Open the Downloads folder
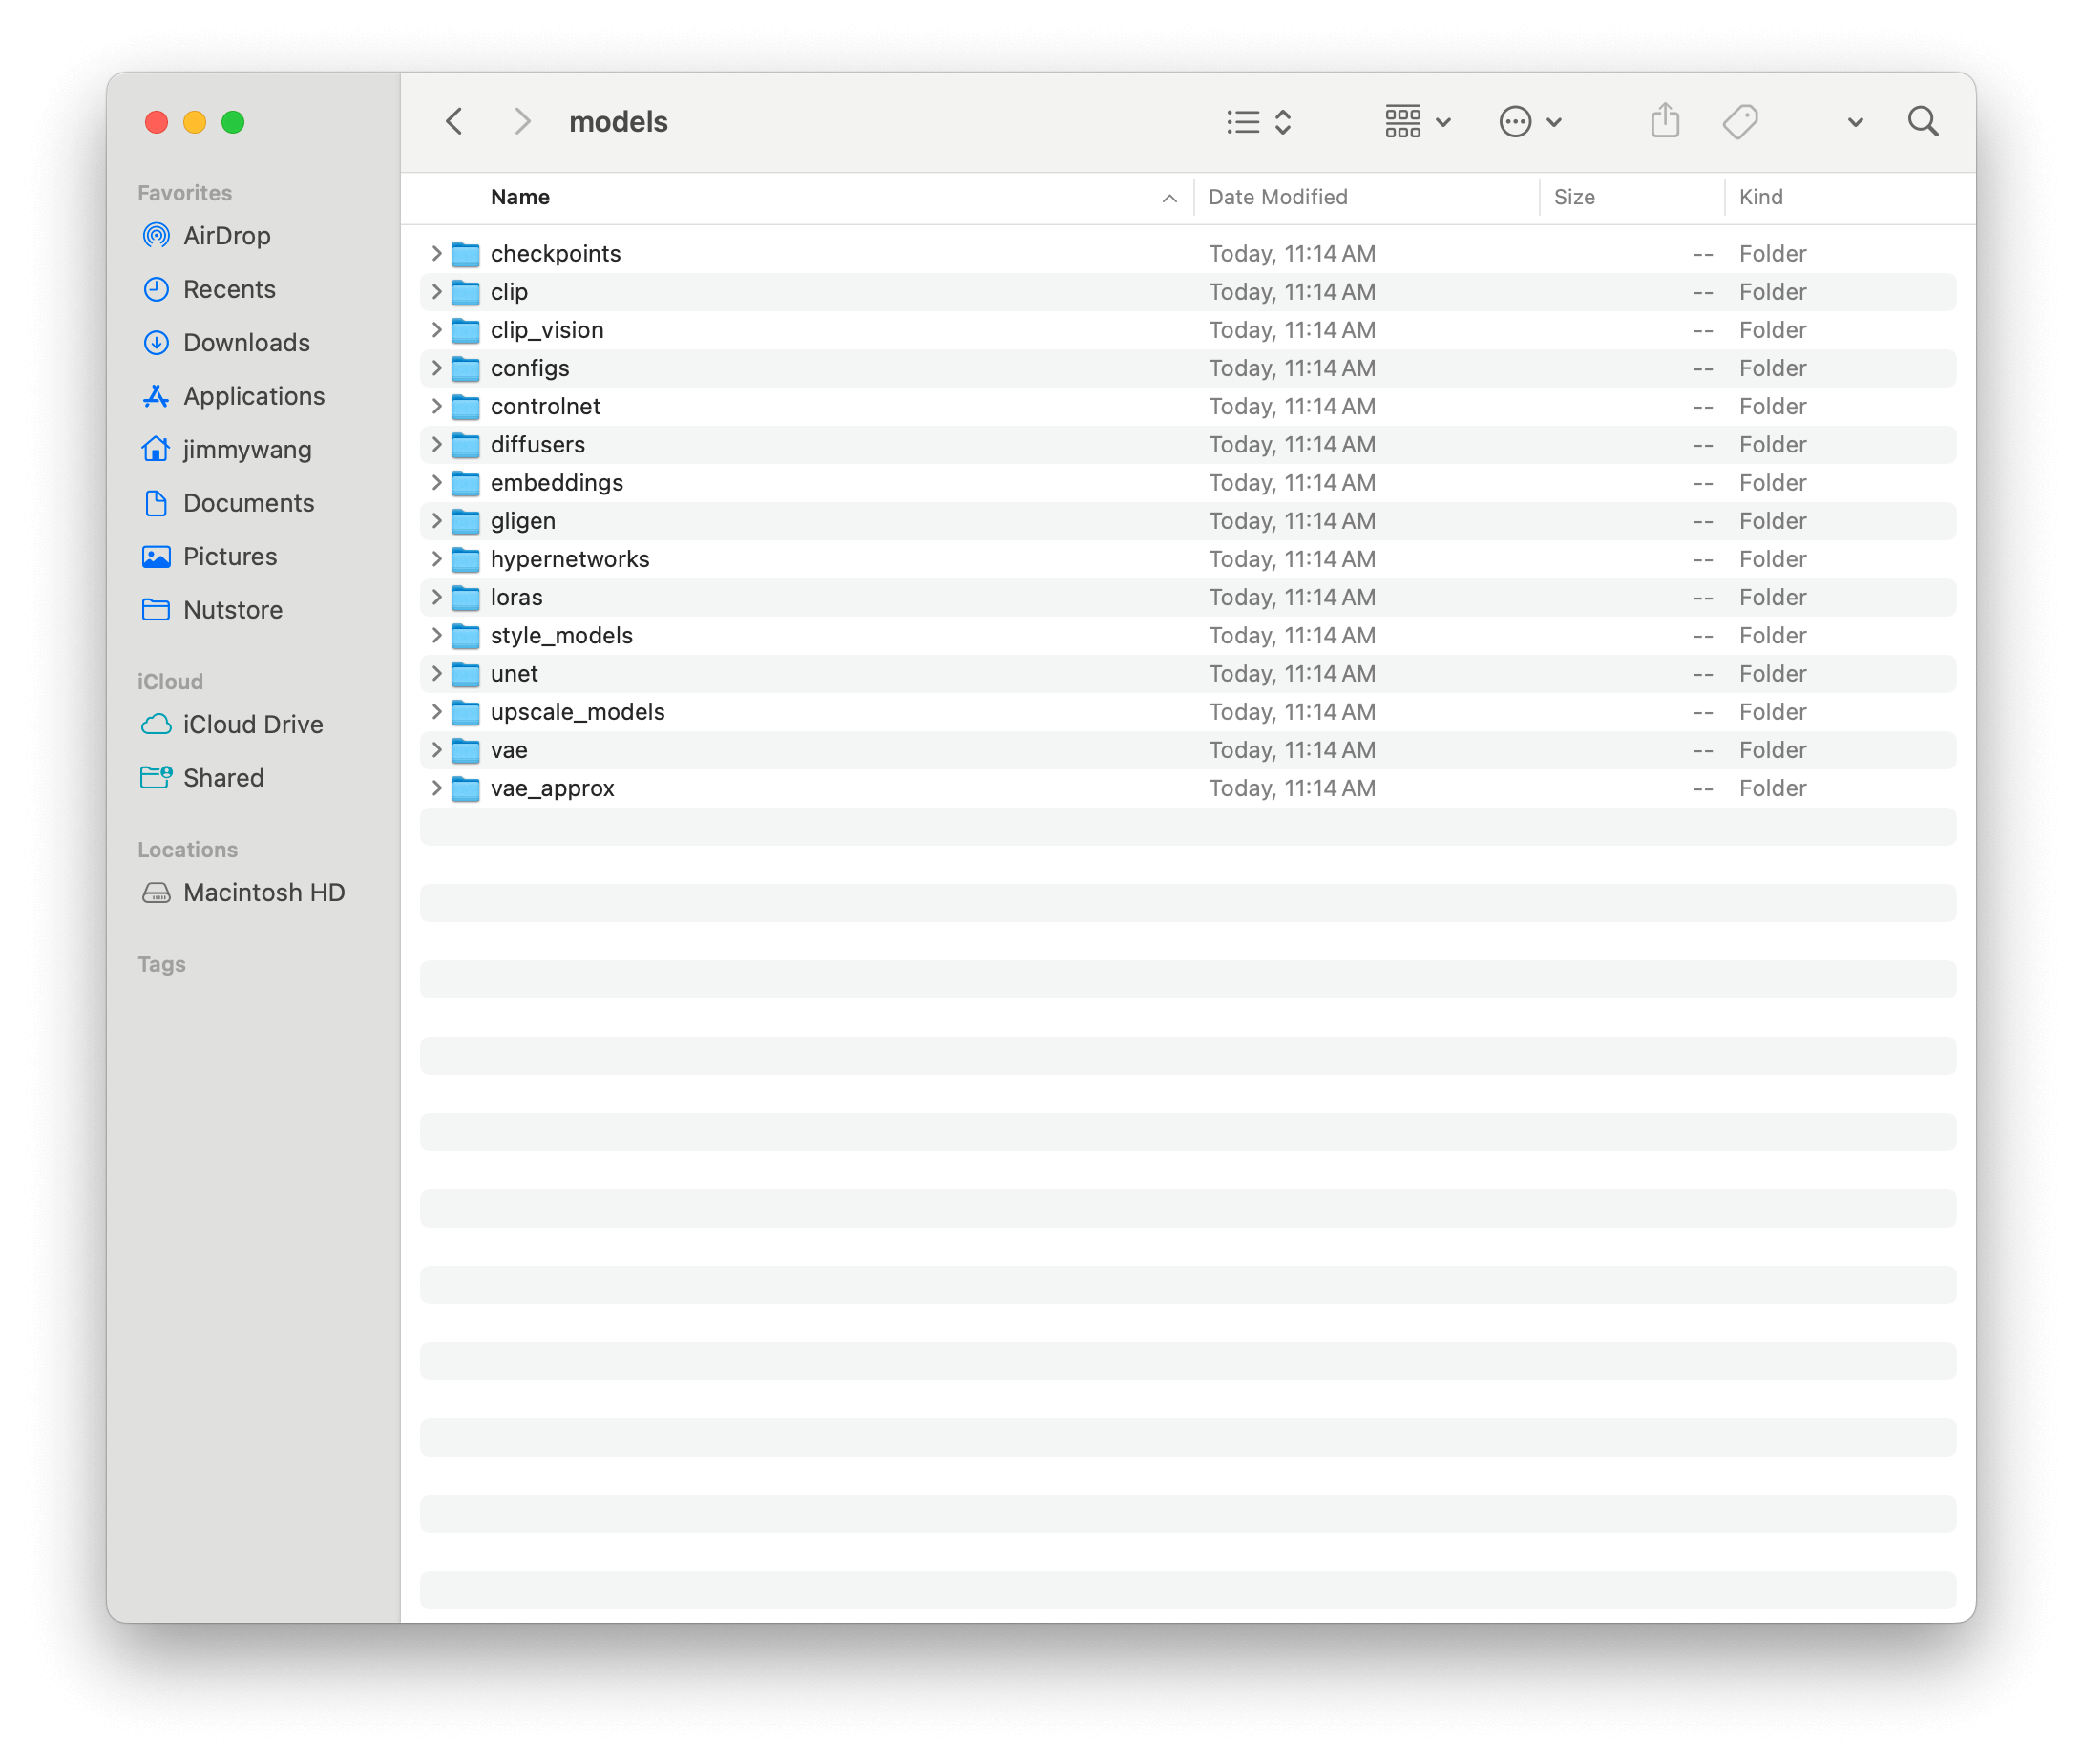The image size is (2083, 1764). click(246, 342)
